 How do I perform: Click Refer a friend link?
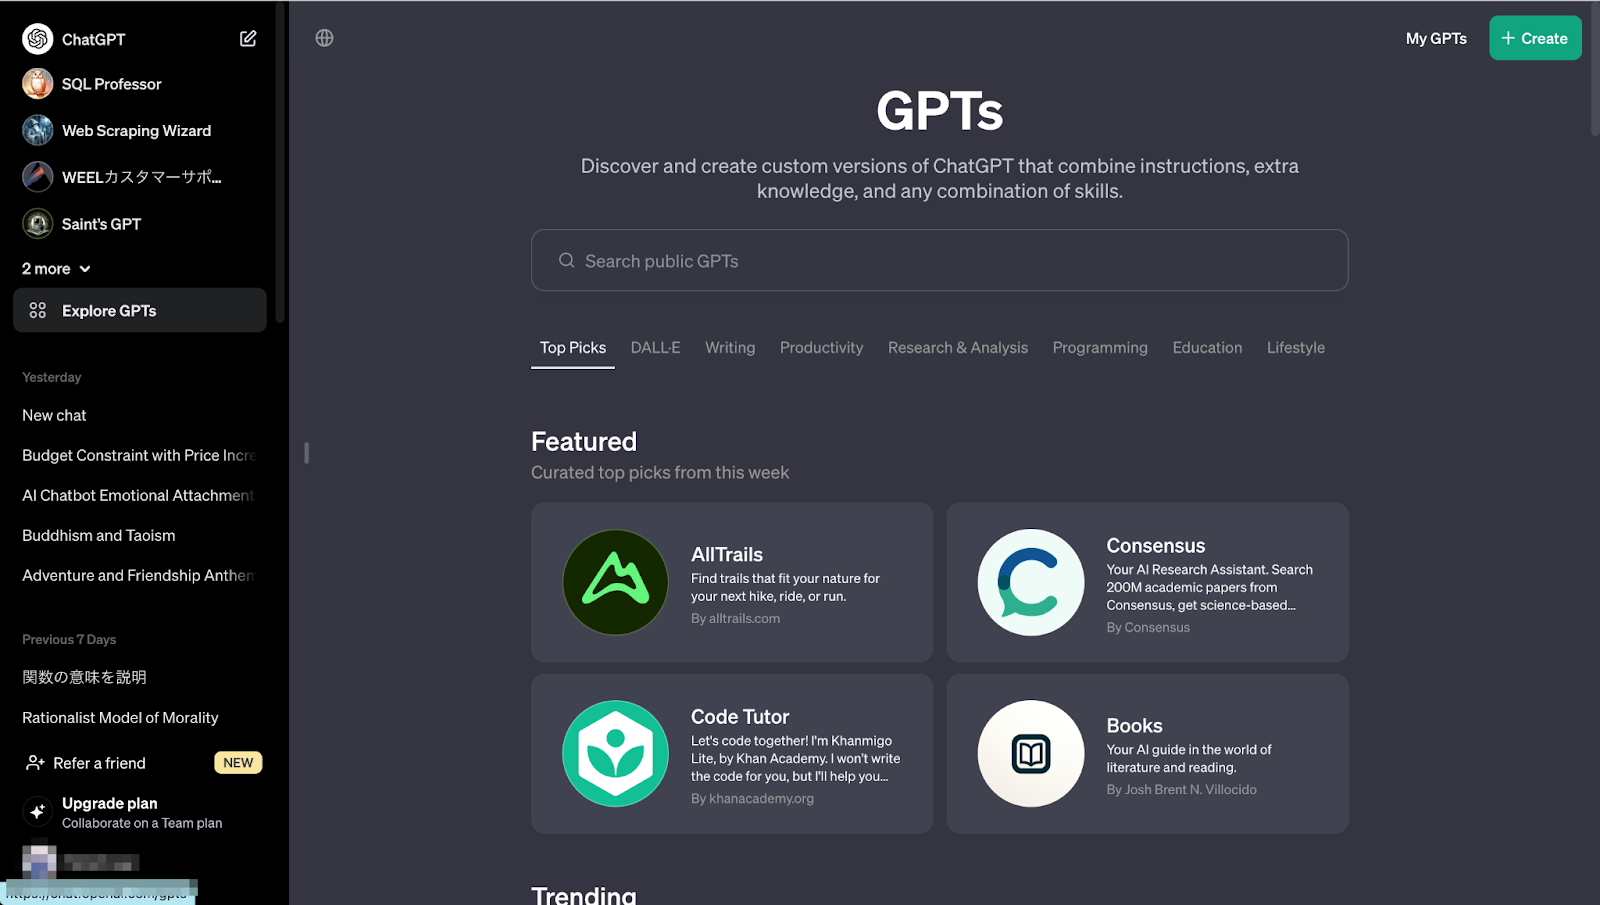tap(99, 763)
